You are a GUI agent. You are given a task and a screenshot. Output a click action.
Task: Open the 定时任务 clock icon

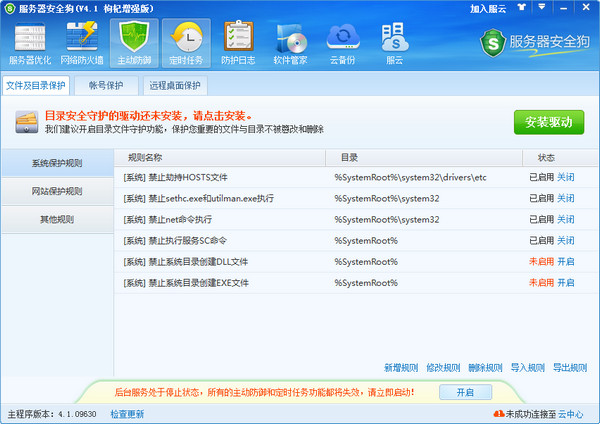click(x=186, y=43)
